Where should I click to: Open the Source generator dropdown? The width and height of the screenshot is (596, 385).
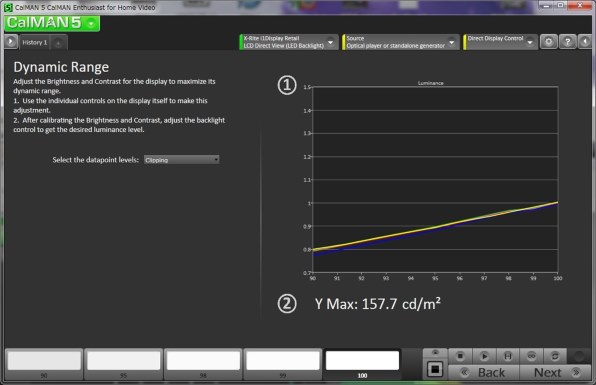(x=401, y=42)
